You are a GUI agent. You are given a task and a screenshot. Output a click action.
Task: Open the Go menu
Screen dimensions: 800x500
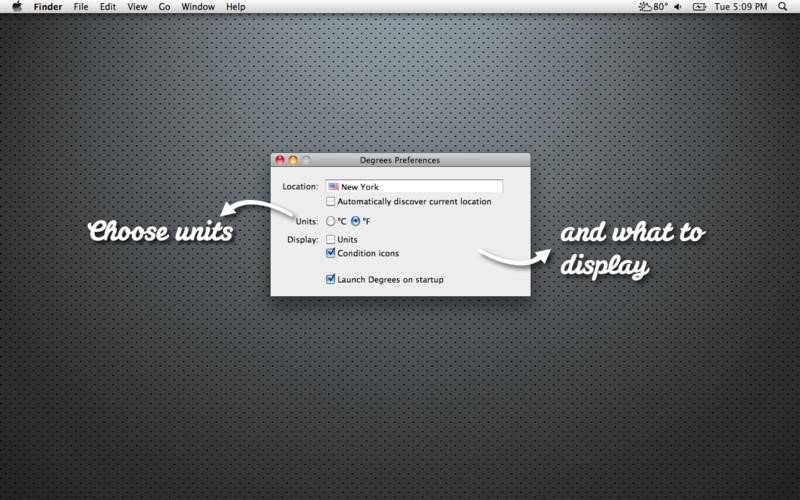click(x=164, y=7)
